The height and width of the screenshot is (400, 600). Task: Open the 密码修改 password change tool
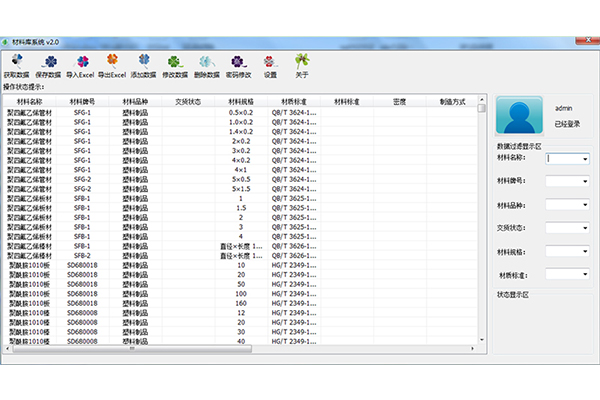238,64
